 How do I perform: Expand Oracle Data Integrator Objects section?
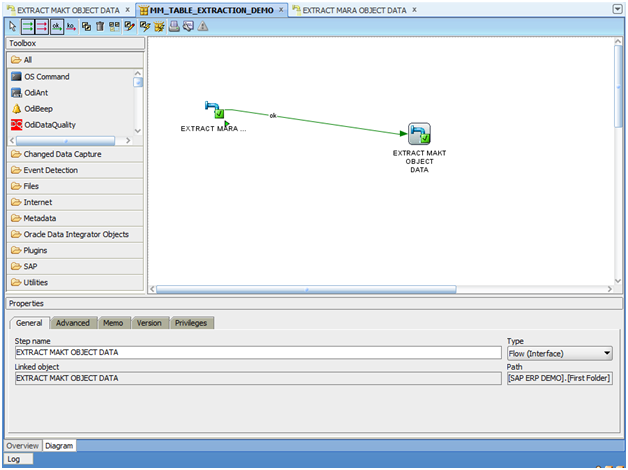[x=75, y=234]
